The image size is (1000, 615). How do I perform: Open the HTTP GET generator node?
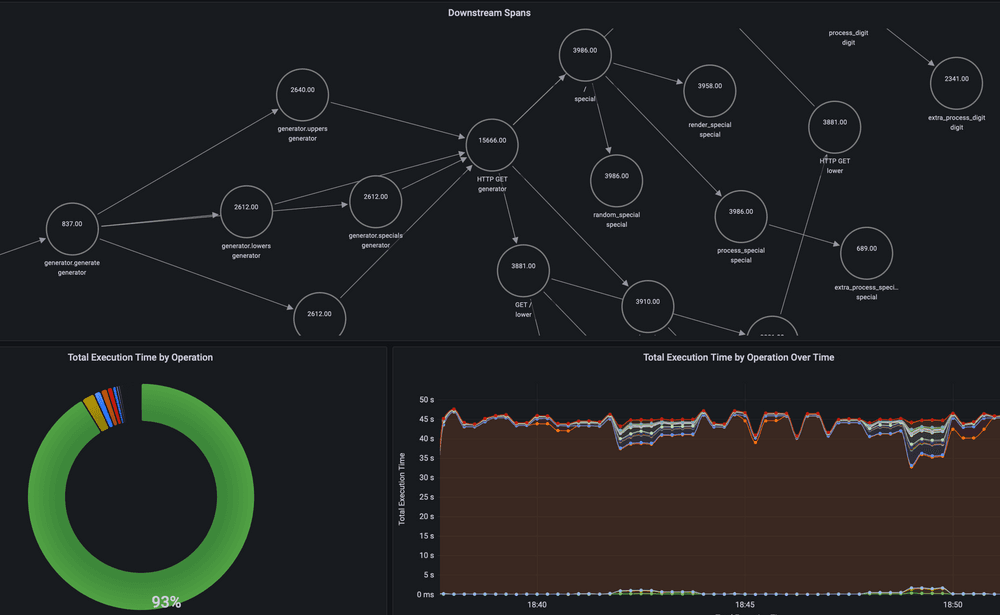click(491, 143)
